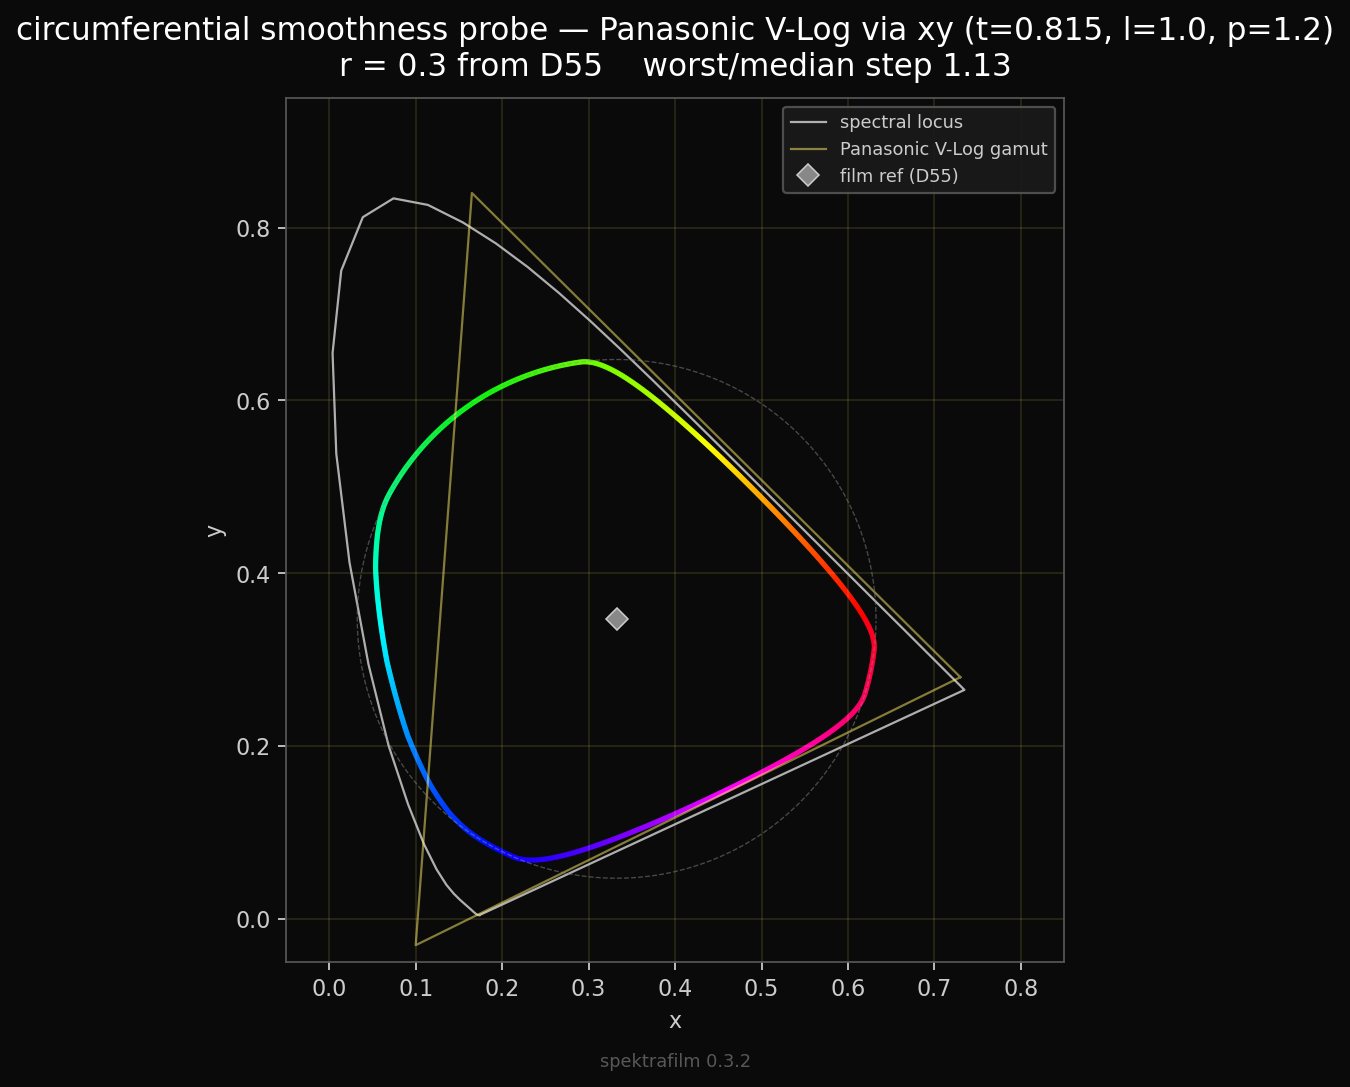Click the film ref D55 diamond marker
Screen dimensions: 1350x1087
point(617,619)
